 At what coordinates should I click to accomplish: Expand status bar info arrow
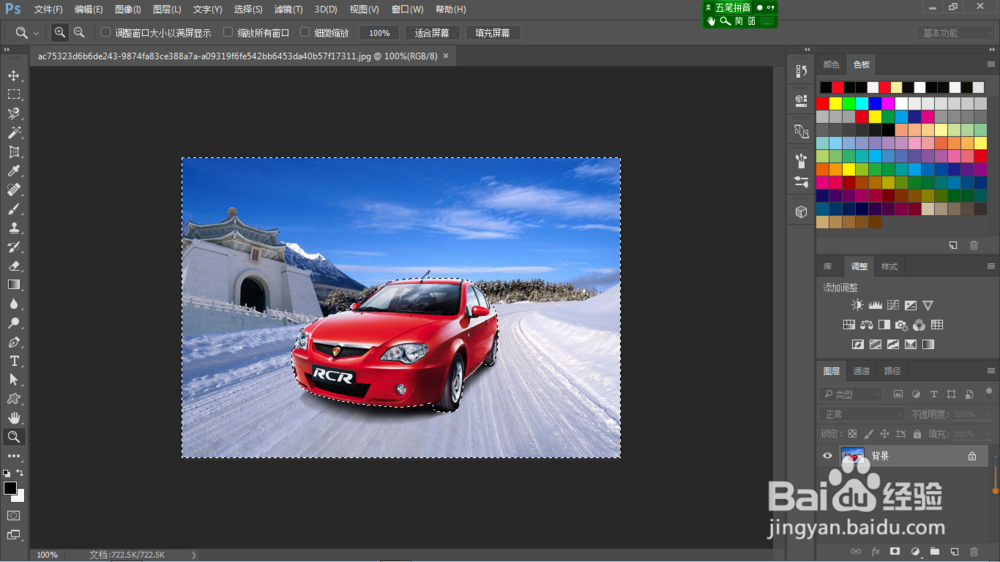click(x=194, y=555)
